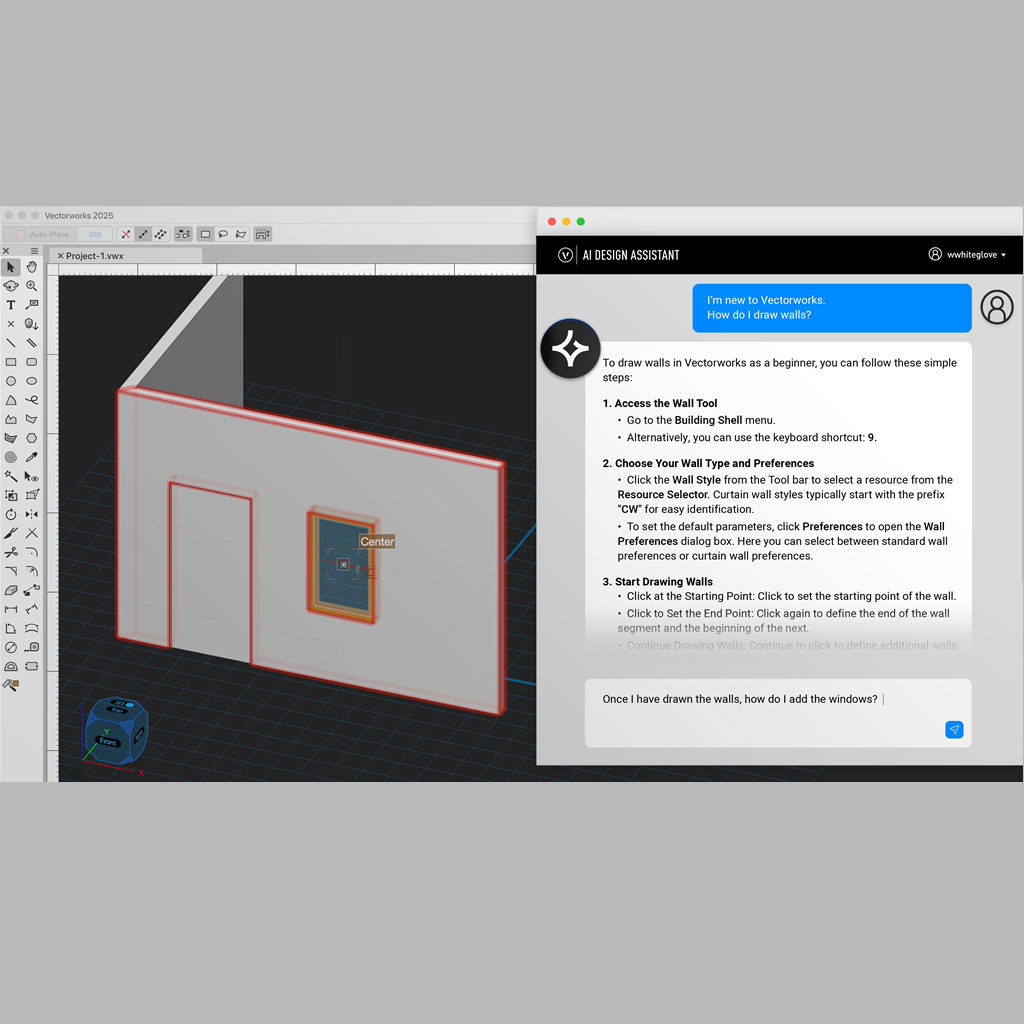Select the Rounded Rectangle tool

pos(31,362)
